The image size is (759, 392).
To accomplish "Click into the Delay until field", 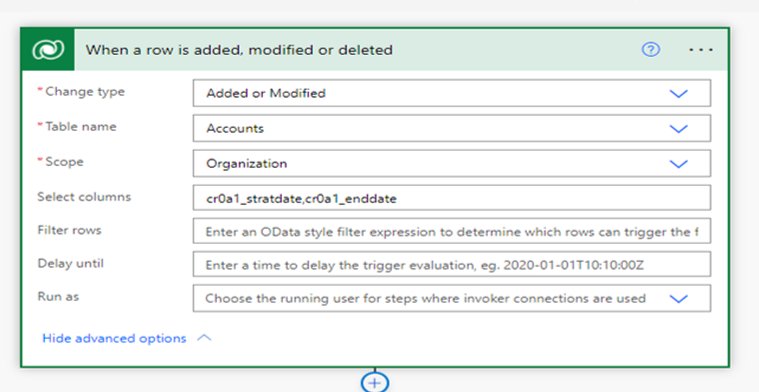I will click(x=452, y=264).
